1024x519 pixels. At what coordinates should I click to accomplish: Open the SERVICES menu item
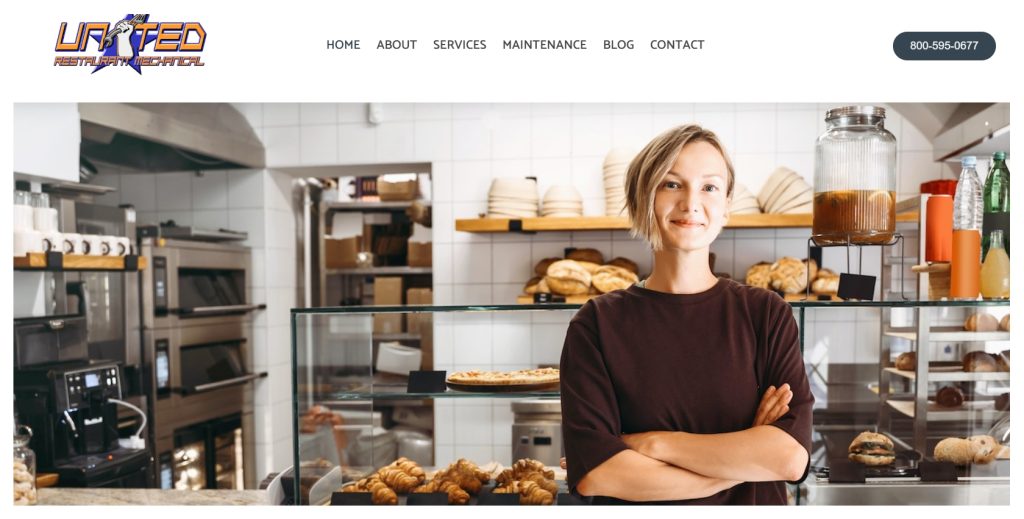pyautogui.click(x=459, y=45)
